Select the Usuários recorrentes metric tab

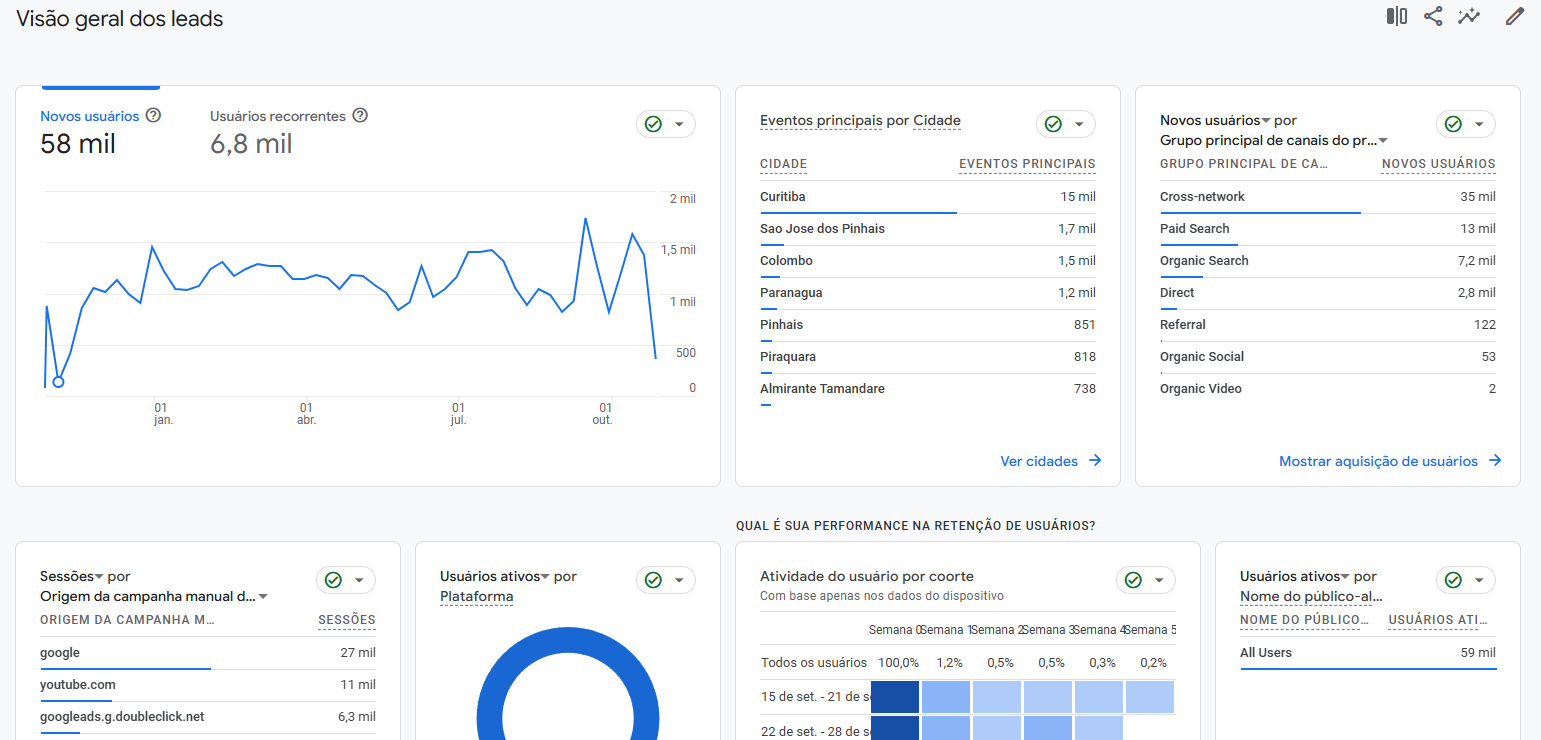pos(289,132)
